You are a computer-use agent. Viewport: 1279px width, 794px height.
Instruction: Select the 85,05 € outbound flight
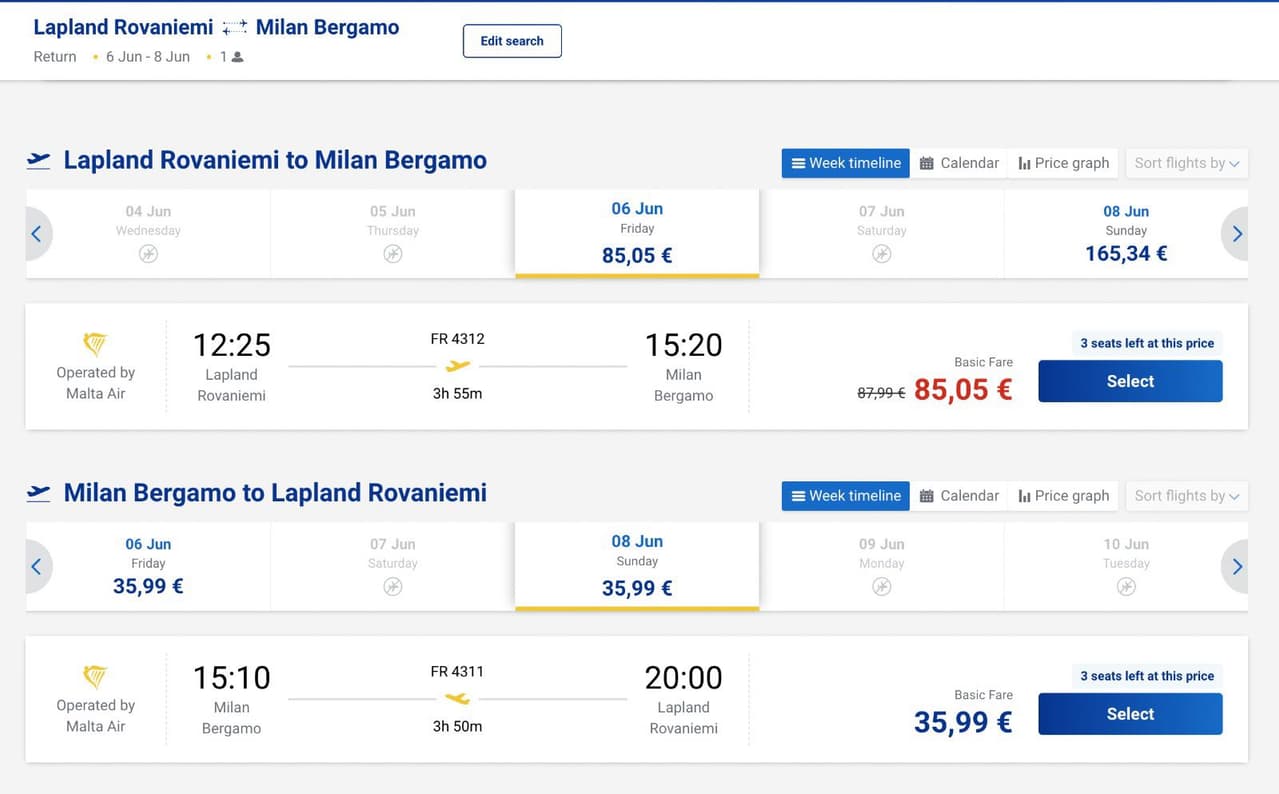[1130, 381]
